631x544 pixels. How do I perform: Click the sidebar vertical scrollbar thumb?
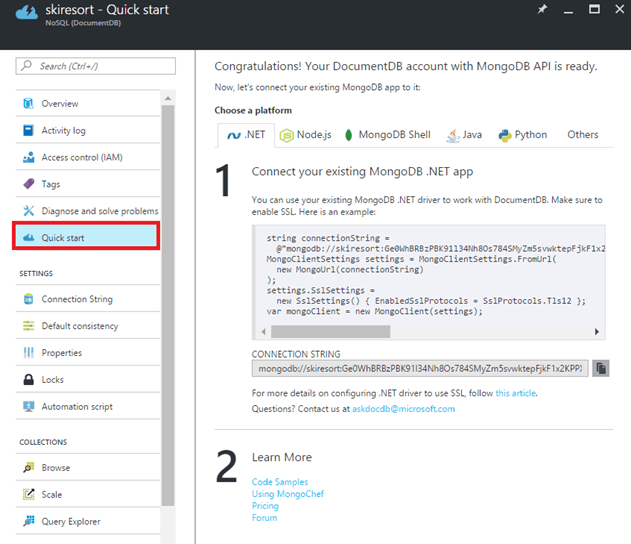(168, 305)
